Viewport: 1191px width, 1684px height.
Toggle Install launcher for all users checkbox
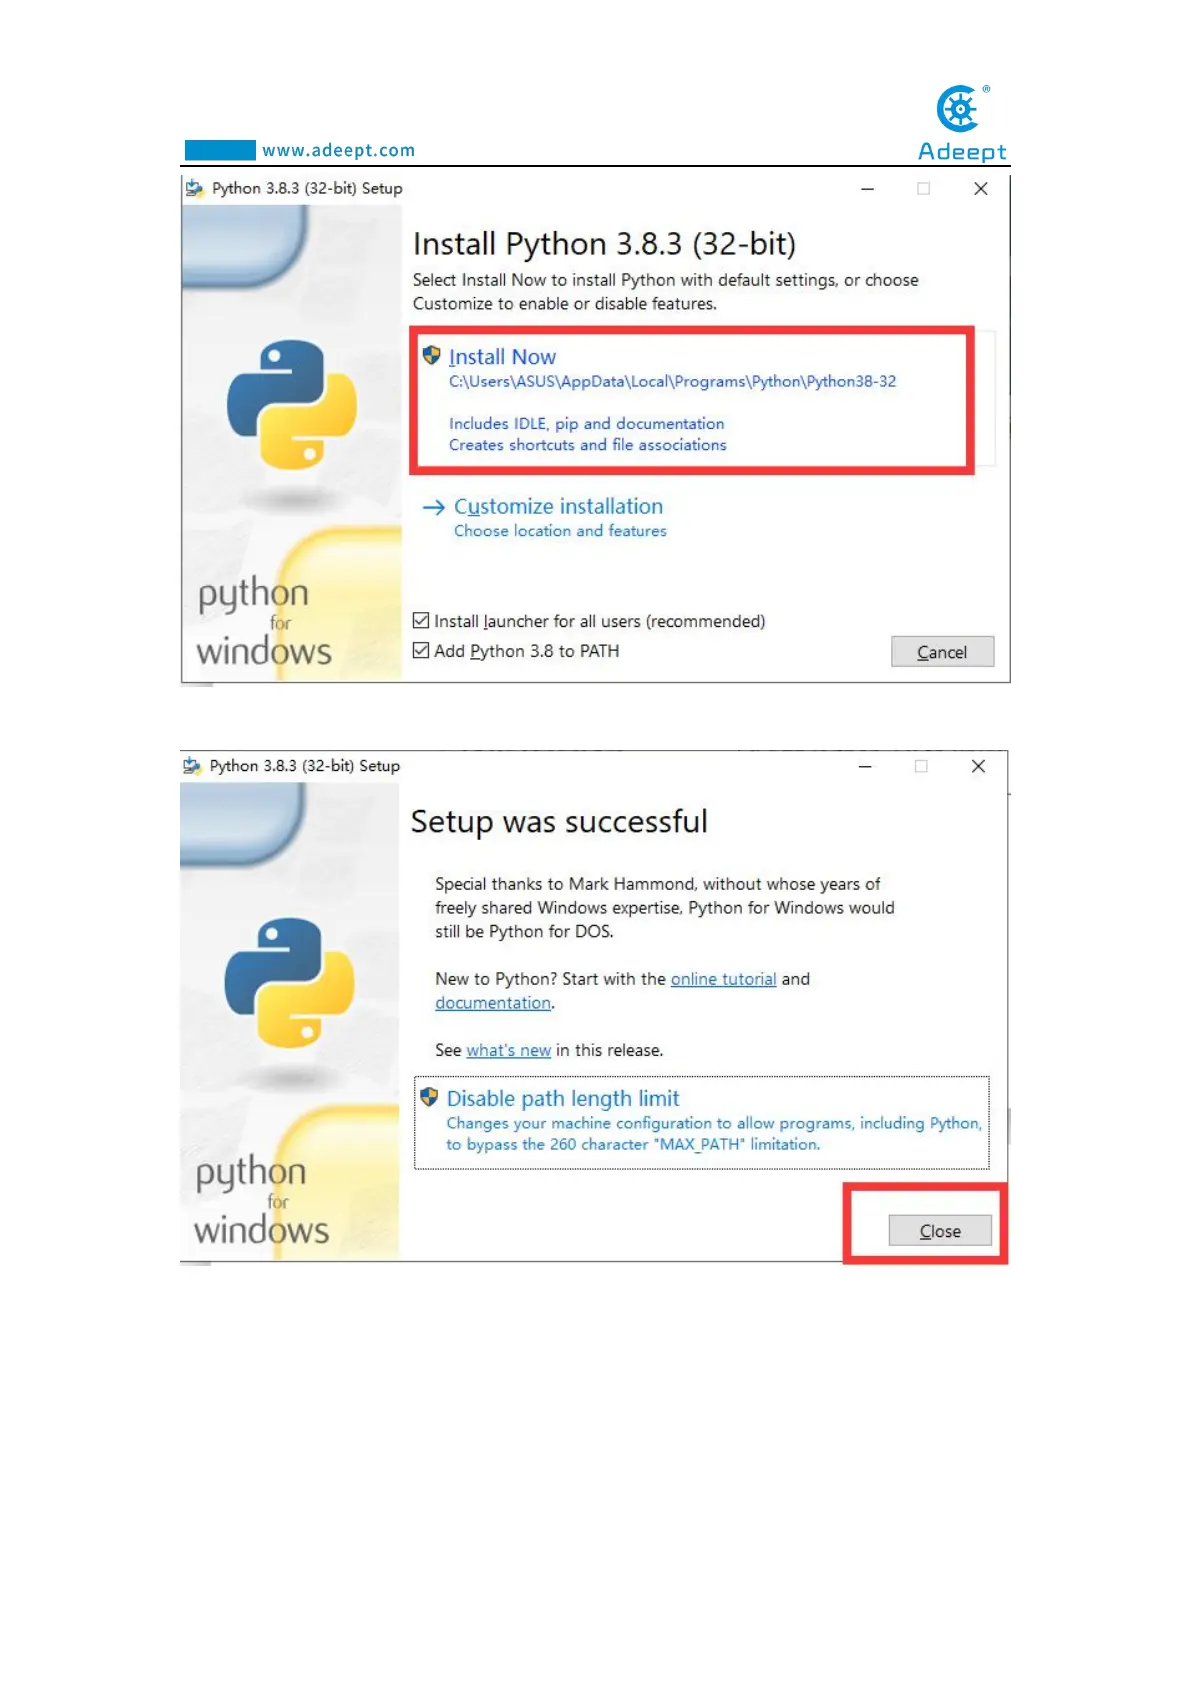[x=421, y=621]
